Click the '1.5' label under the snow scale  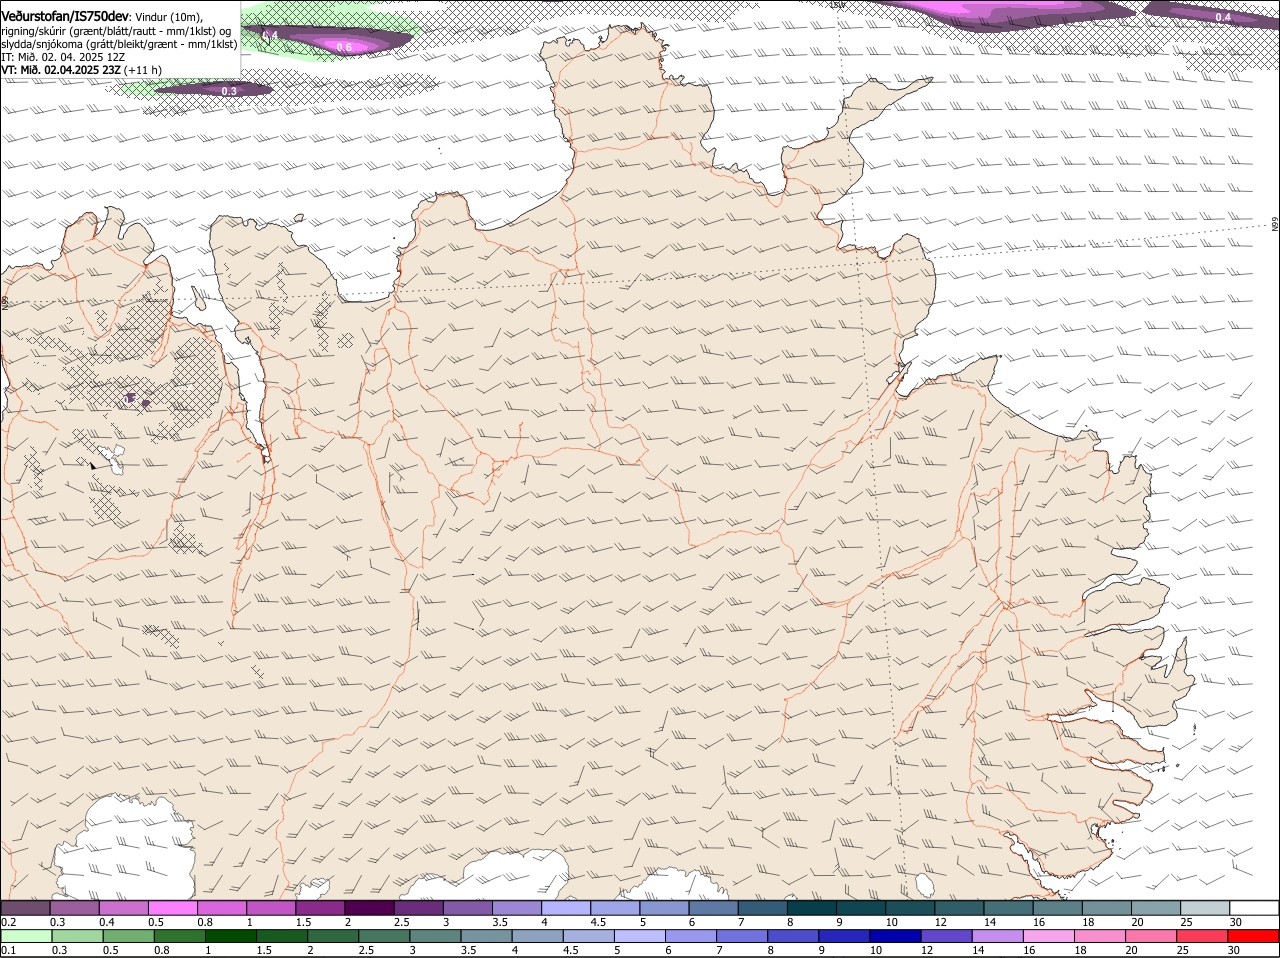[303, 921]
